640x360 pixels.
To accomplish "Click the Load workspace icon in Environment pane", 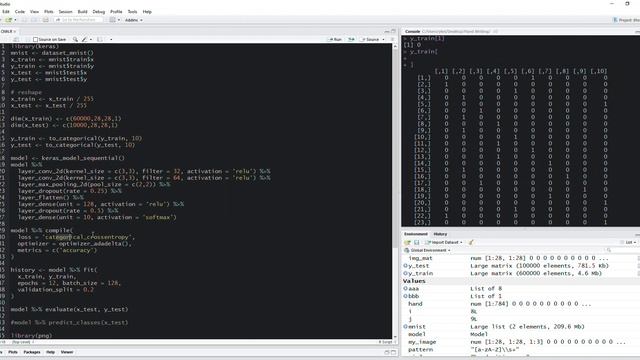I will tap(407, 242).
